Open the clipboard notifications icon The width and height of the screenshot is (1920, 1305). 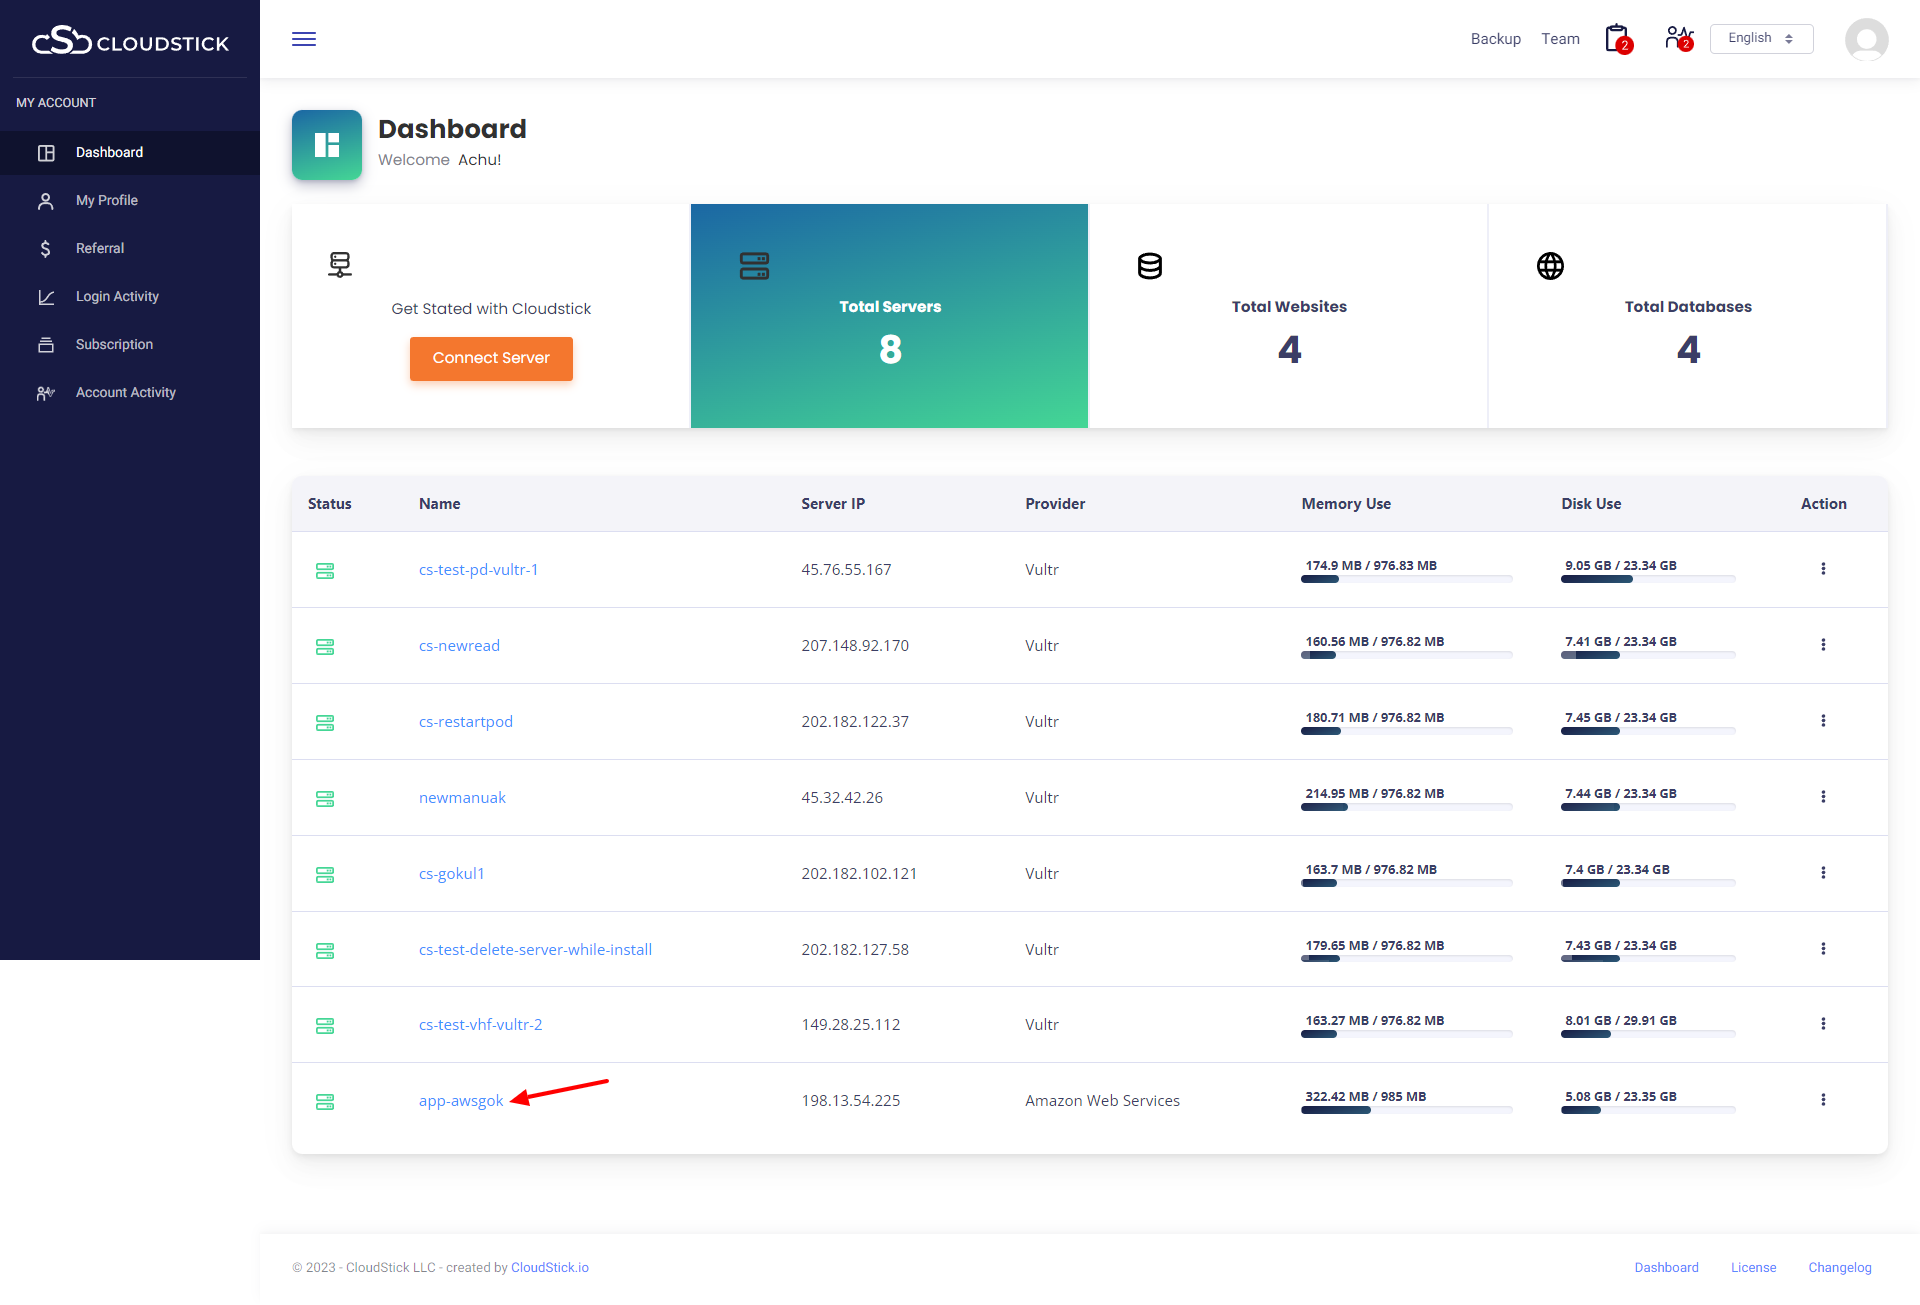1617,39
